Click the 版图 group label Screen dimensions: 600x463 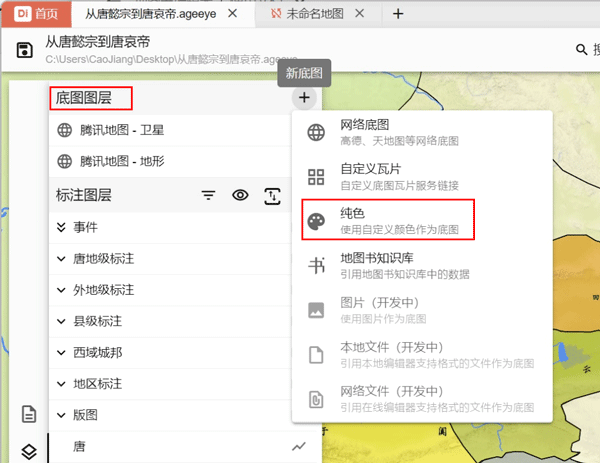coord(85,415)
